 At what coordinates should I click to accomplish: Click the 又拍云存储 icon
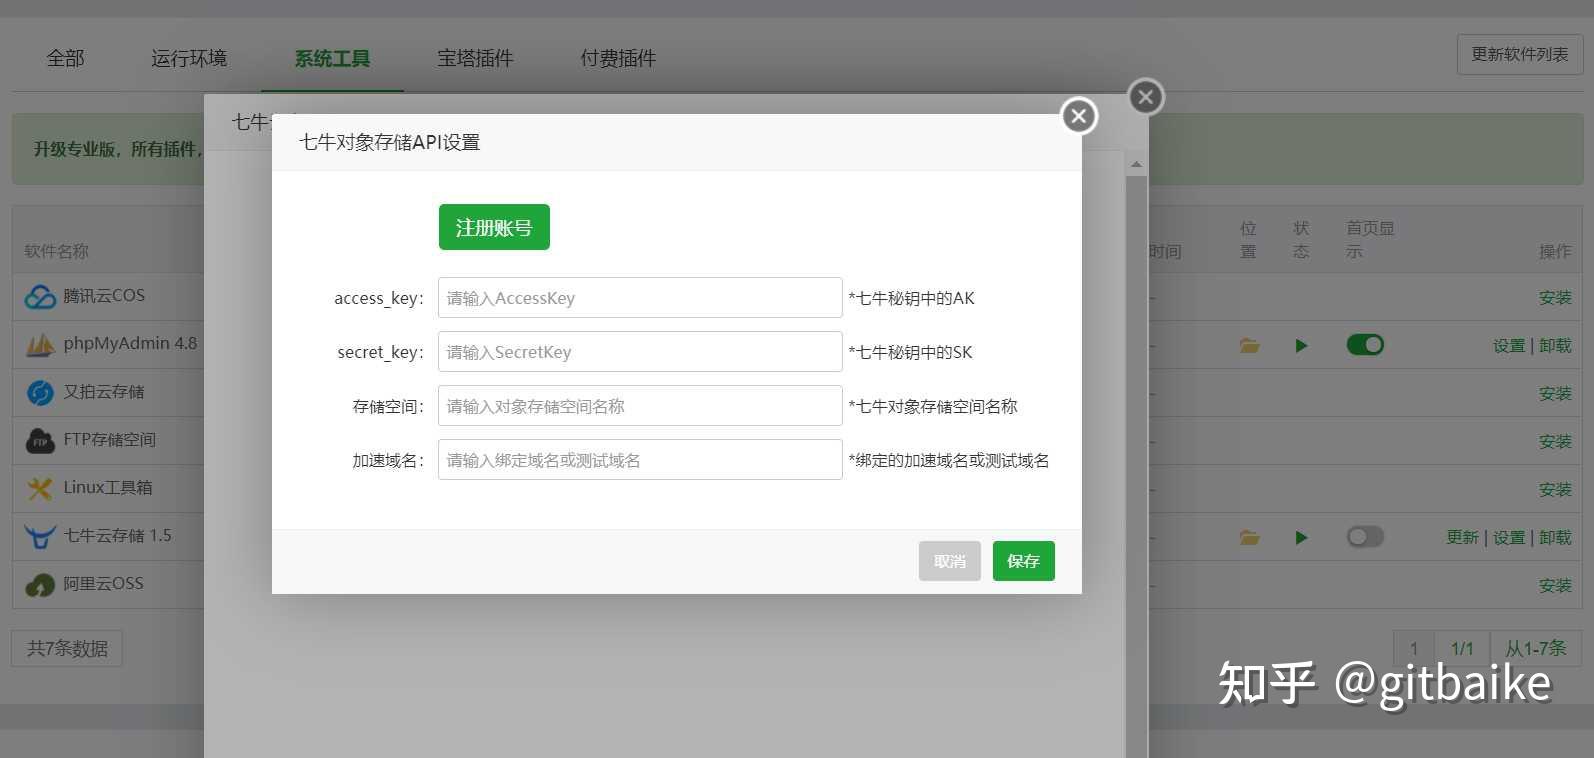click(40, 393)
